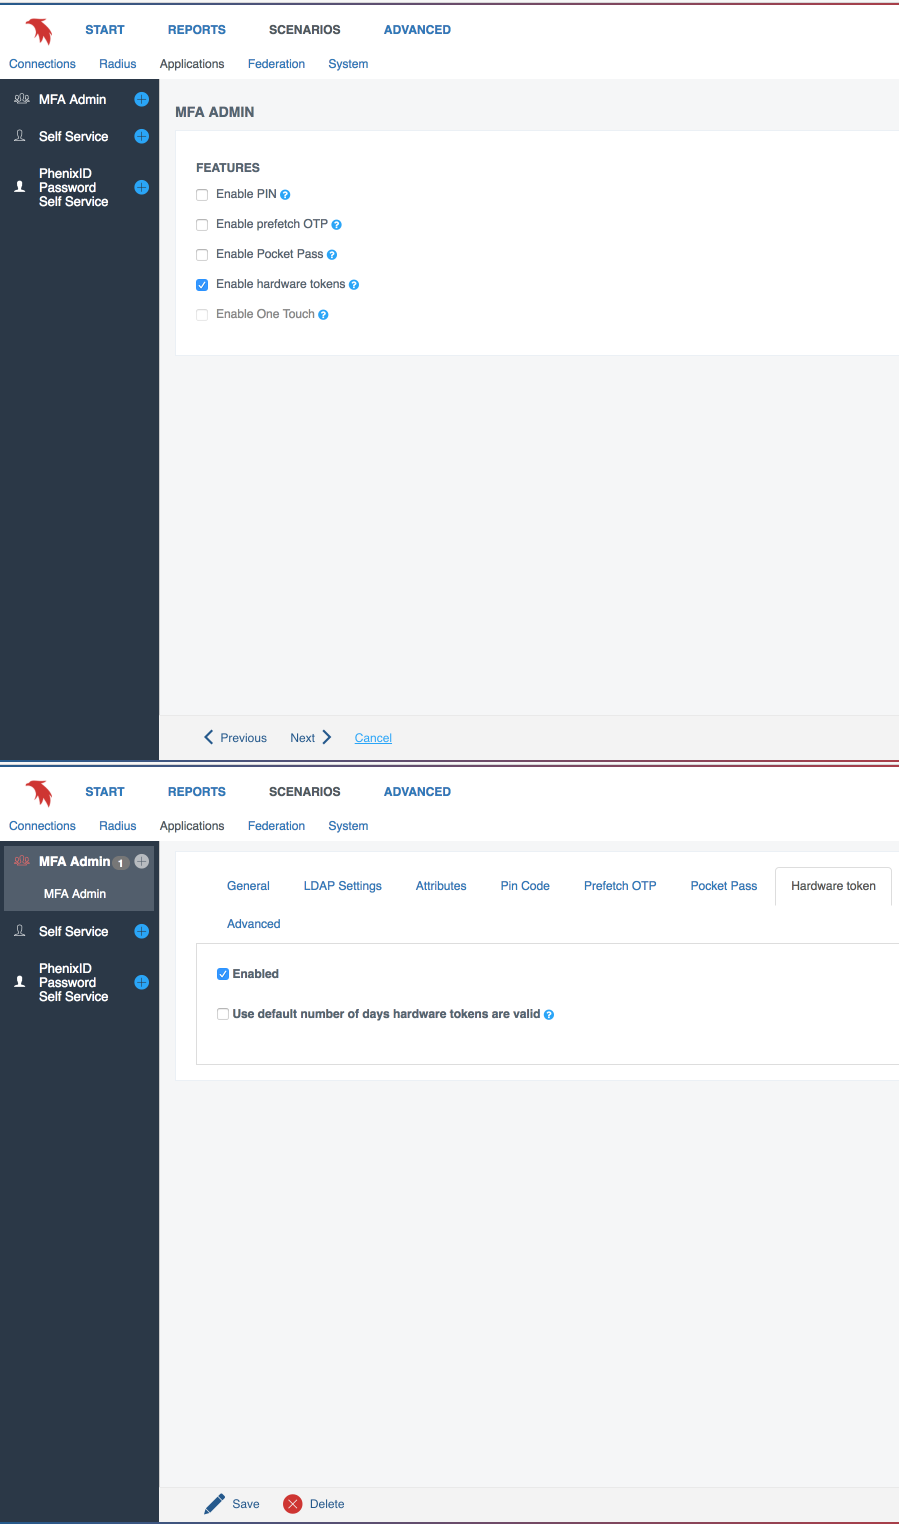Check Use default number of days hardware tokens valid
The width and height of the screenshot is (899, 1524).
click(223, 1014)
